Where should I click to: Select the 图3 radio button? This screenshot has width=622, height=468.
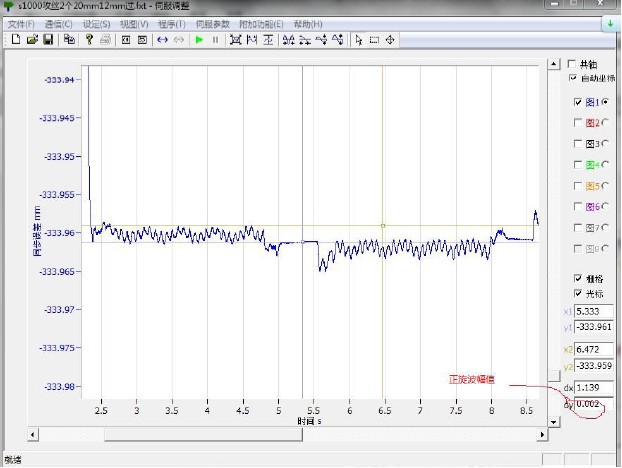click(605, 144)
